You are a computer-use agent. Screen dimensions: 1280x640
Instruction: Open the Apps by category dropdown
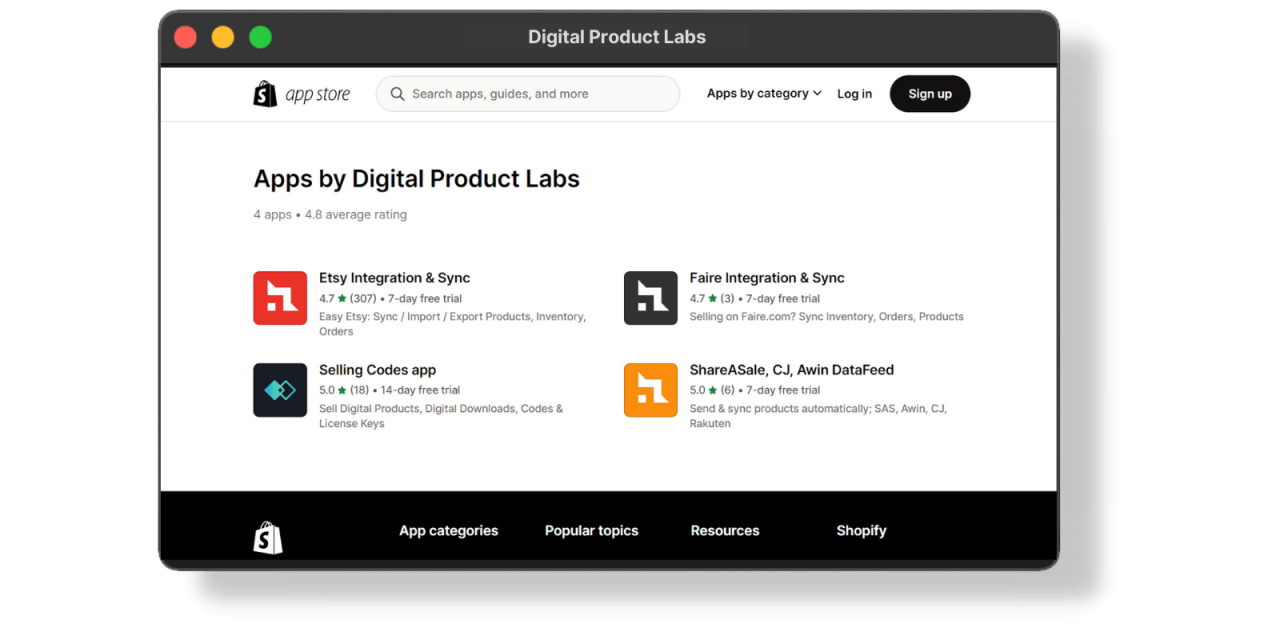763,93
